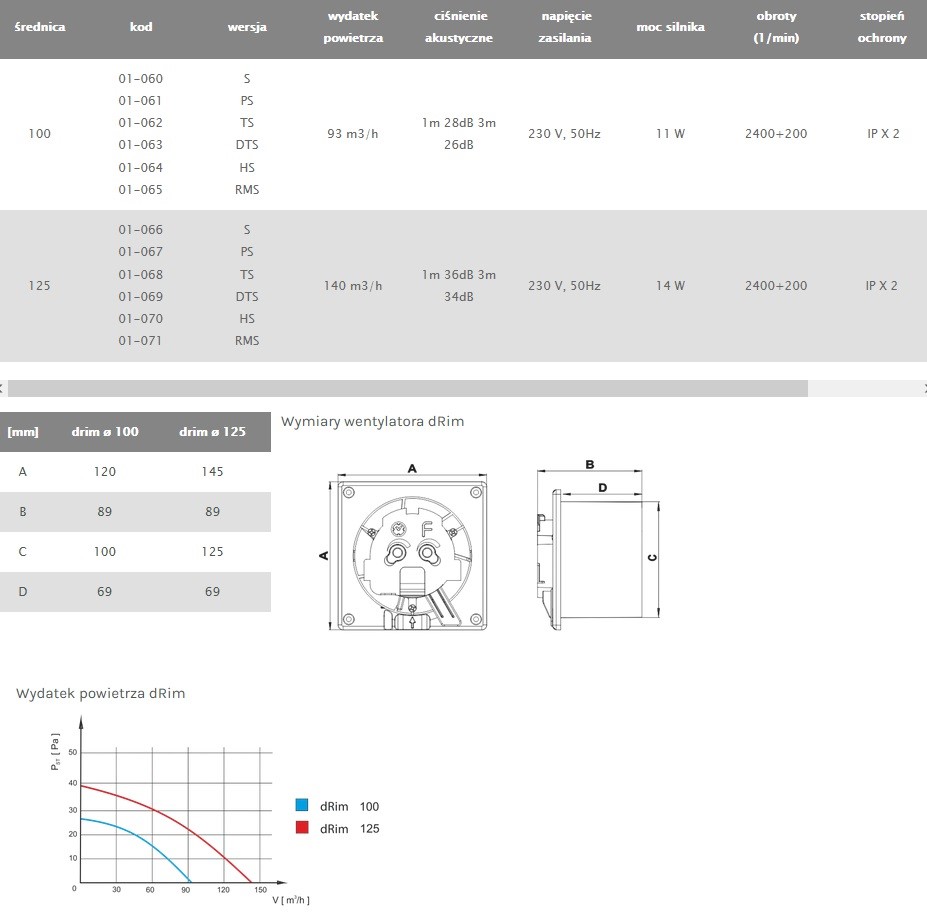Image resolution: width=927 pixels, height=913 pixels.
Task: Select the 'średnica' column header
Action: click(x=40, y=27)
